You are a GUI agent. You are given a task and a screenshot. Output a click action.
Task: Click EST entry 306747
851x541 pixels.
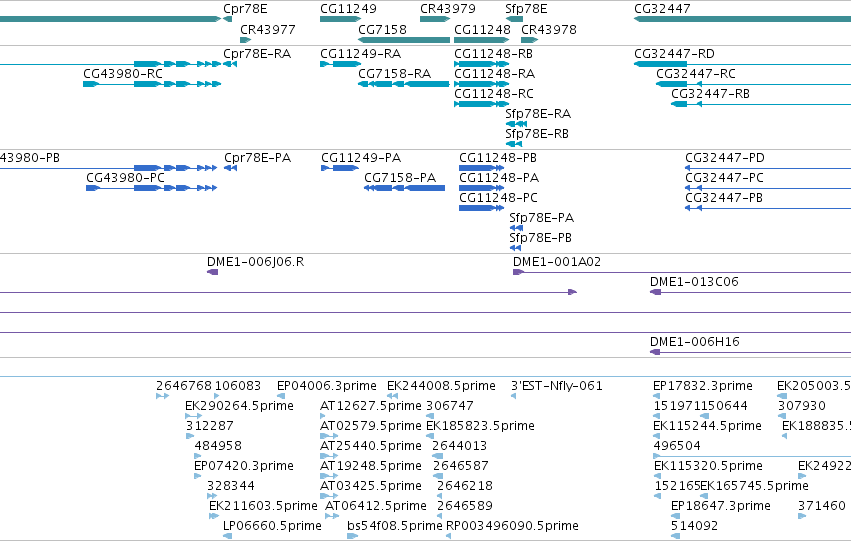point(449,406)
